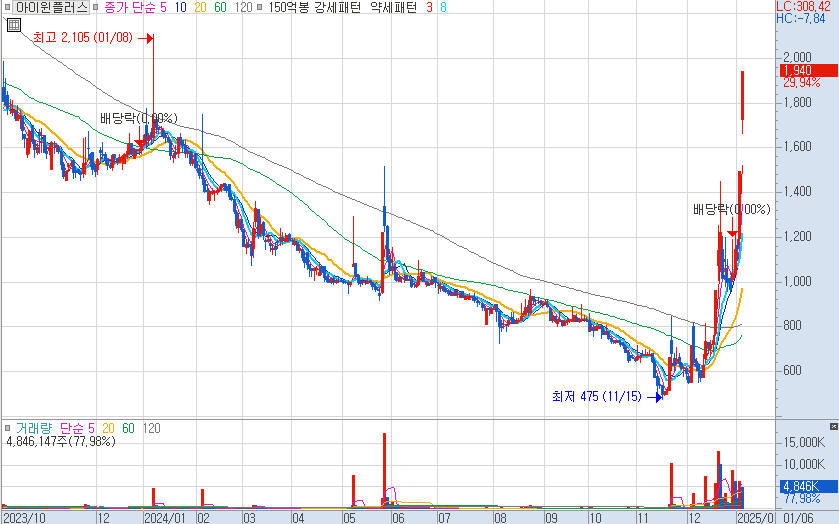
Task: Click the 08 month date axis label
Action: 500,518
